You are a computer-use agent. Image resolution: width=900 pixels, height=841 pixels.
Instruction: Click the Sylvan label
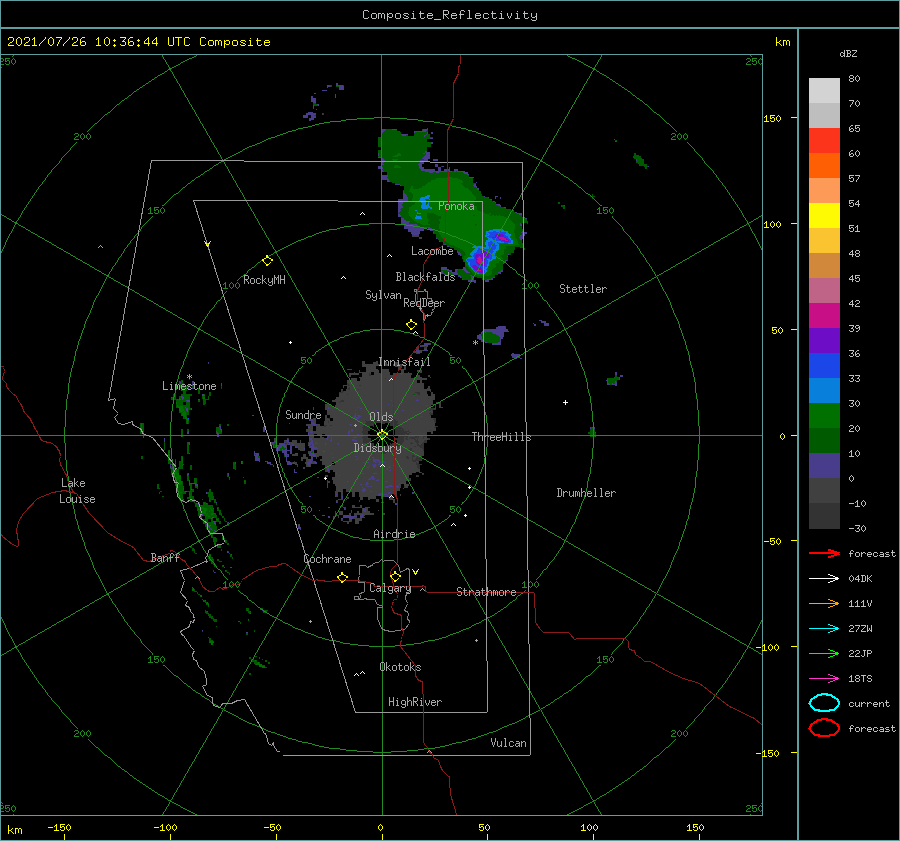[383, 295]
